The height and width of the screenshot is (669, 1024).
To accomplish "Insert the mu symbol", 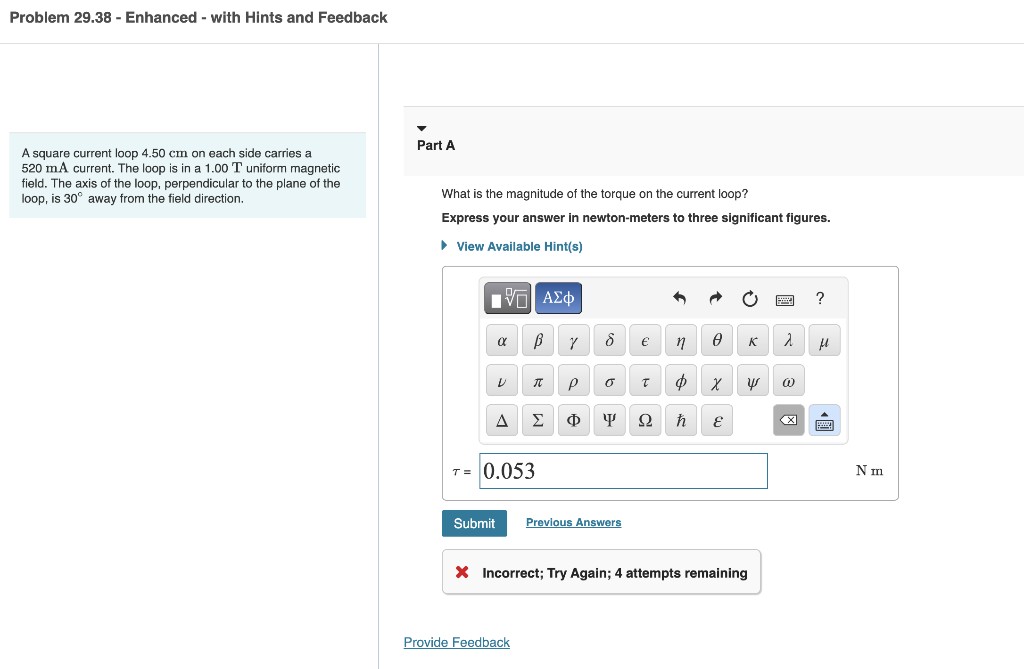I will tap(825, 341).
